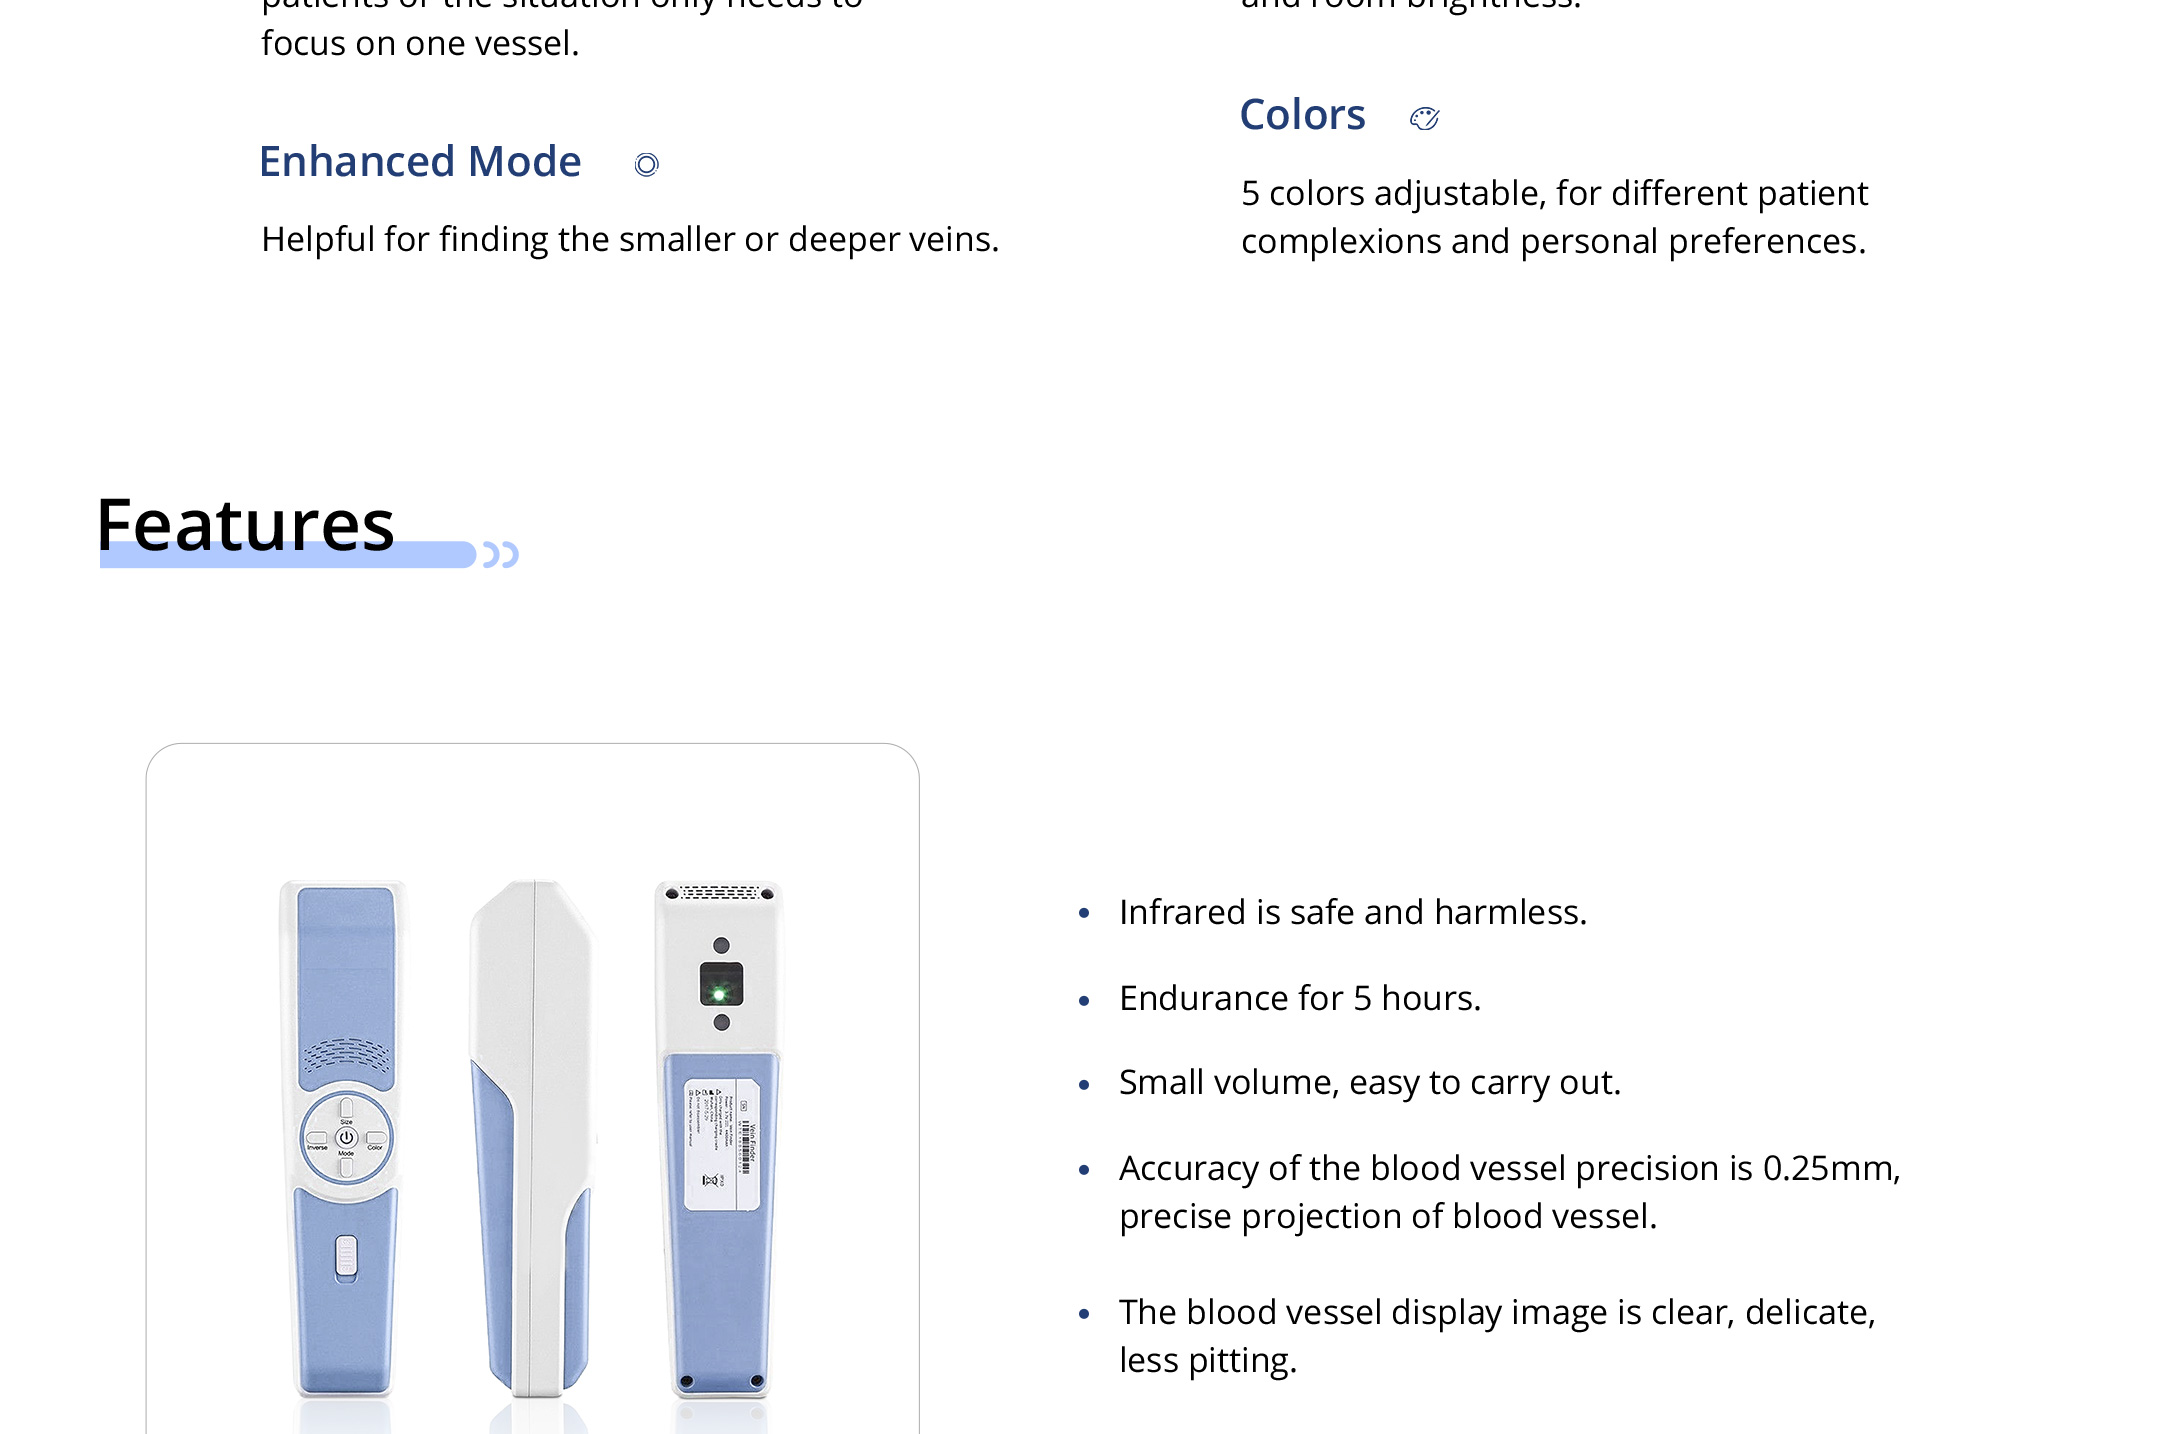Viewport: 2160px width, 1434px height.
Task: Click the 'Infrared is safe and harmless' bullet
Action: [1352, 912]
